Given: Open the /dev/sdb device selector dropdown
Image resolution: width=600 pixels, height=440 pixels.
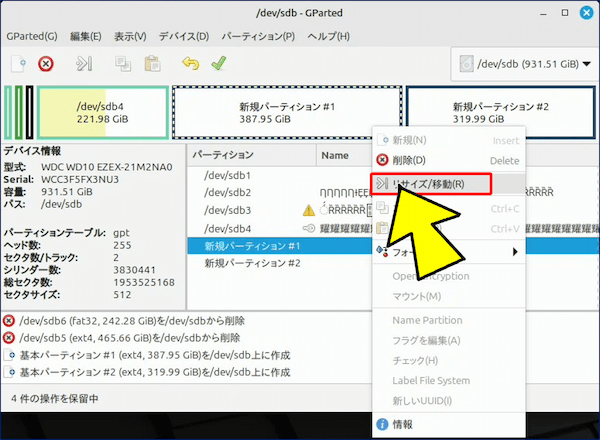Looking at the screenshot, I should tap(523, 65).
